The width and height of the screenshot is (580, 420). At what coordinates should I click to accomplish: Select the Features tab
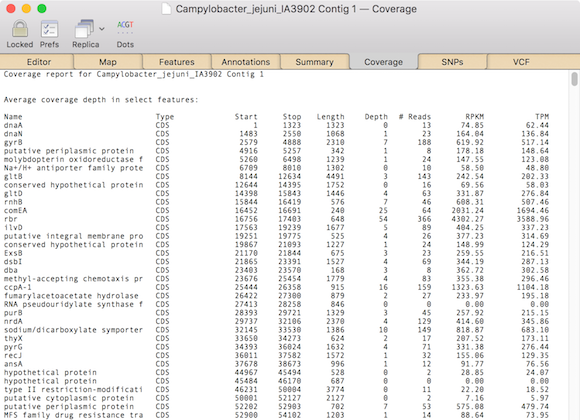tap(176, 62)
